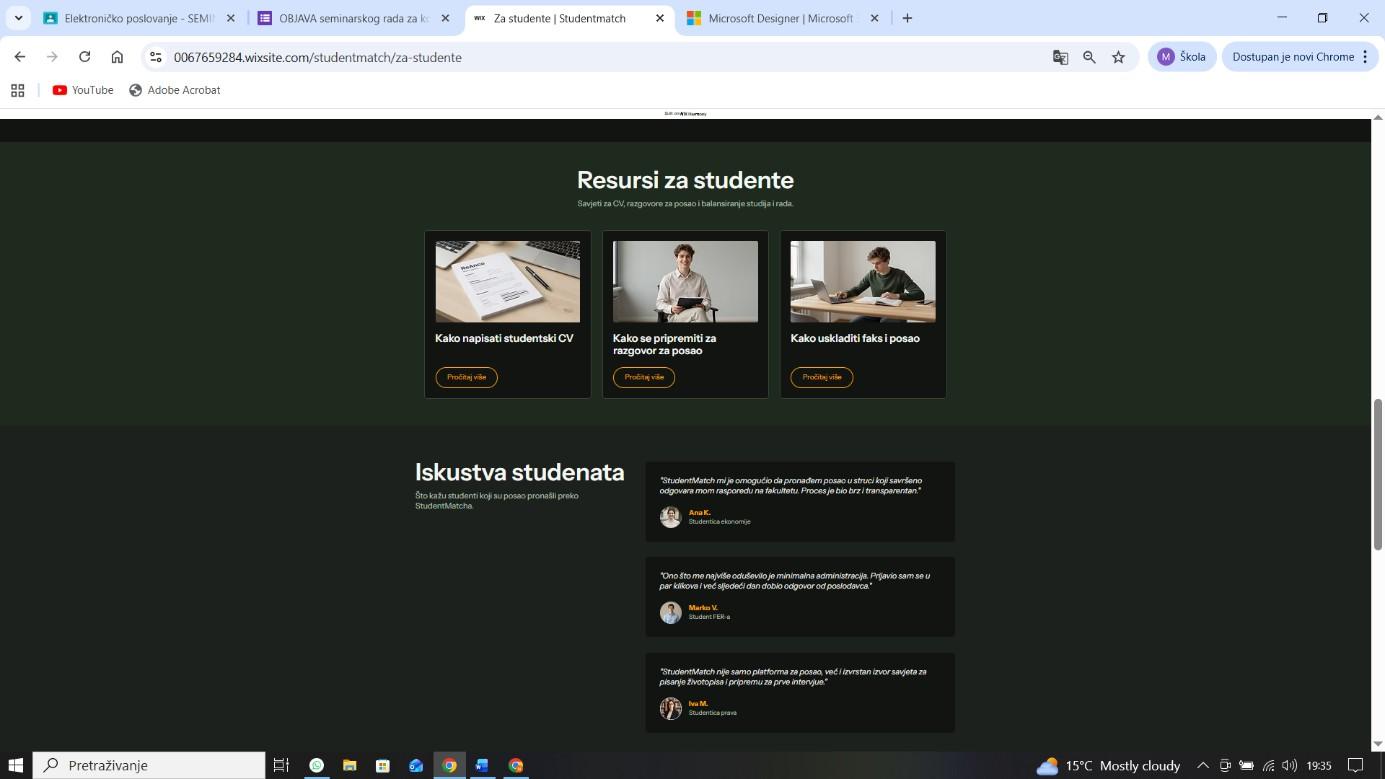1385x779 pixels.
Task: Open the Google Translate page icon
Action: [x=1061, y=57]
